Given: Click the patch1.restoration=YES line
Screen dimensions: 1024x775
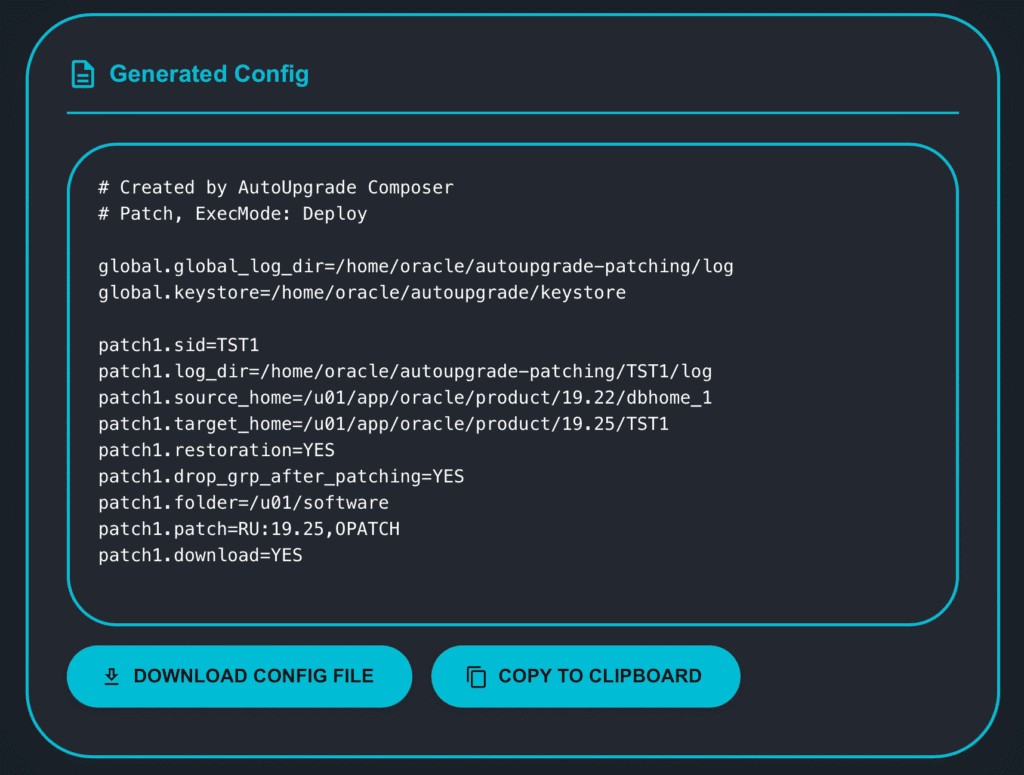Looking at the screenshot, I should pos(217,450).
